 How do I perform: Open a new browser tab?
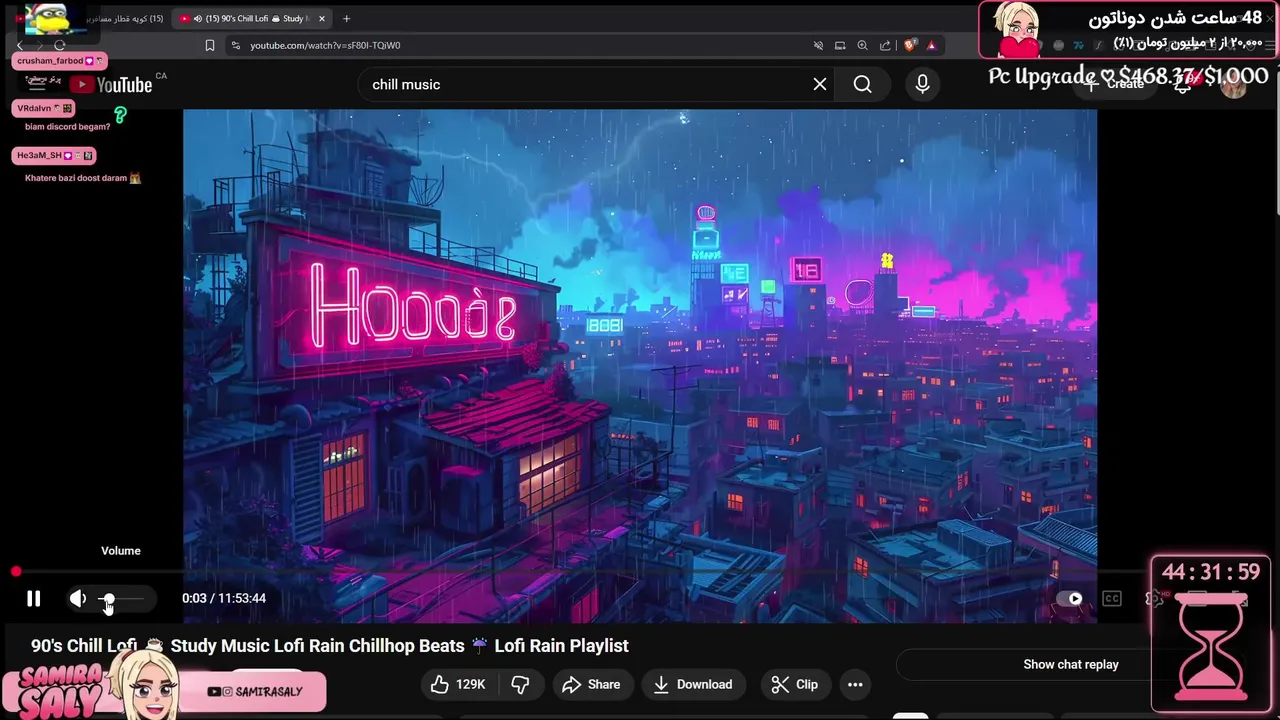(346, 18)
